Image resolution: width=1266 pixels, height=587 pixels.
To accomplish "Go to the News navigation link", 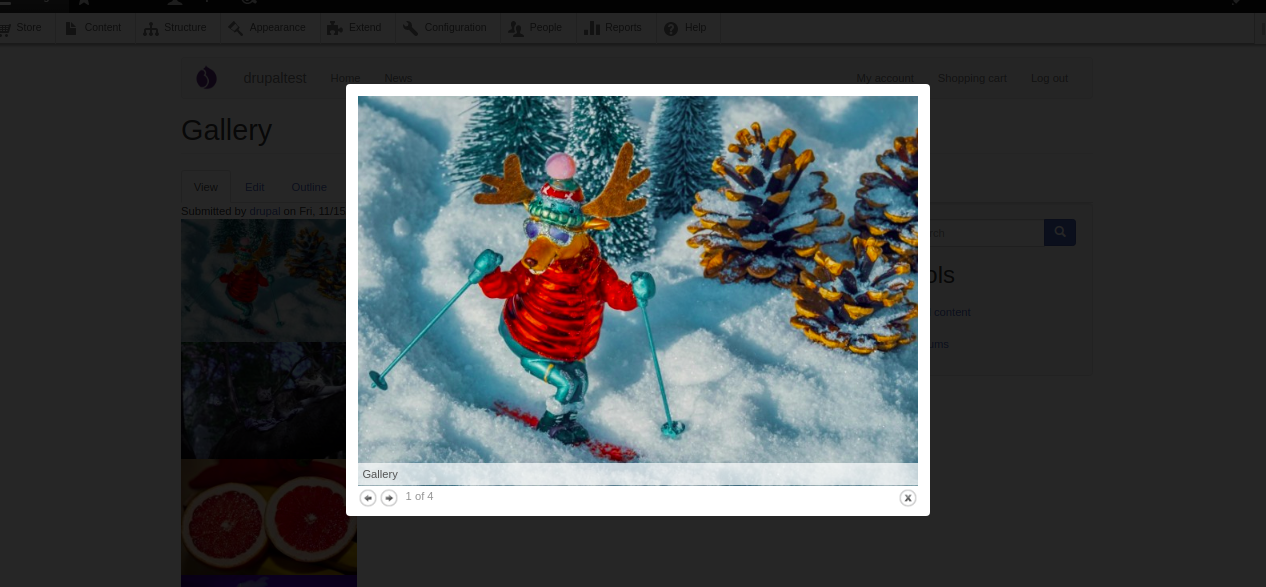I will coord(398,78).
